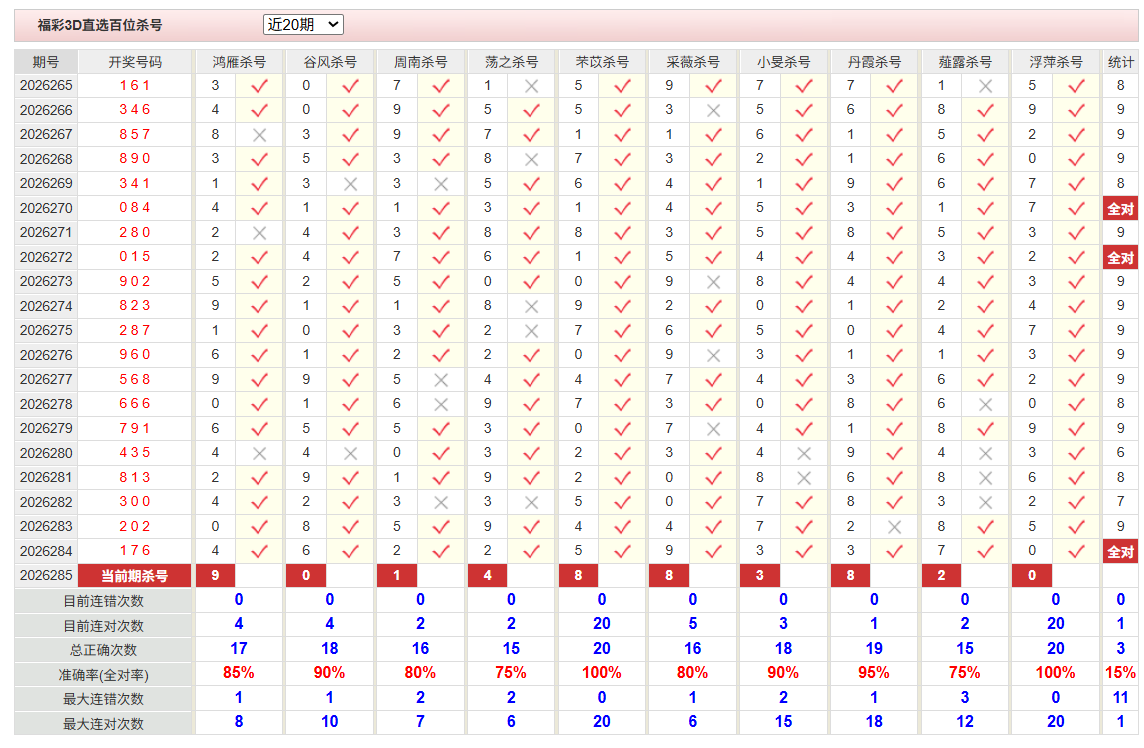The height and width of the screenshot is (748, 1144).
Task: Click period number 2026275
Action: pyautogui.click(x=46, y=331)
